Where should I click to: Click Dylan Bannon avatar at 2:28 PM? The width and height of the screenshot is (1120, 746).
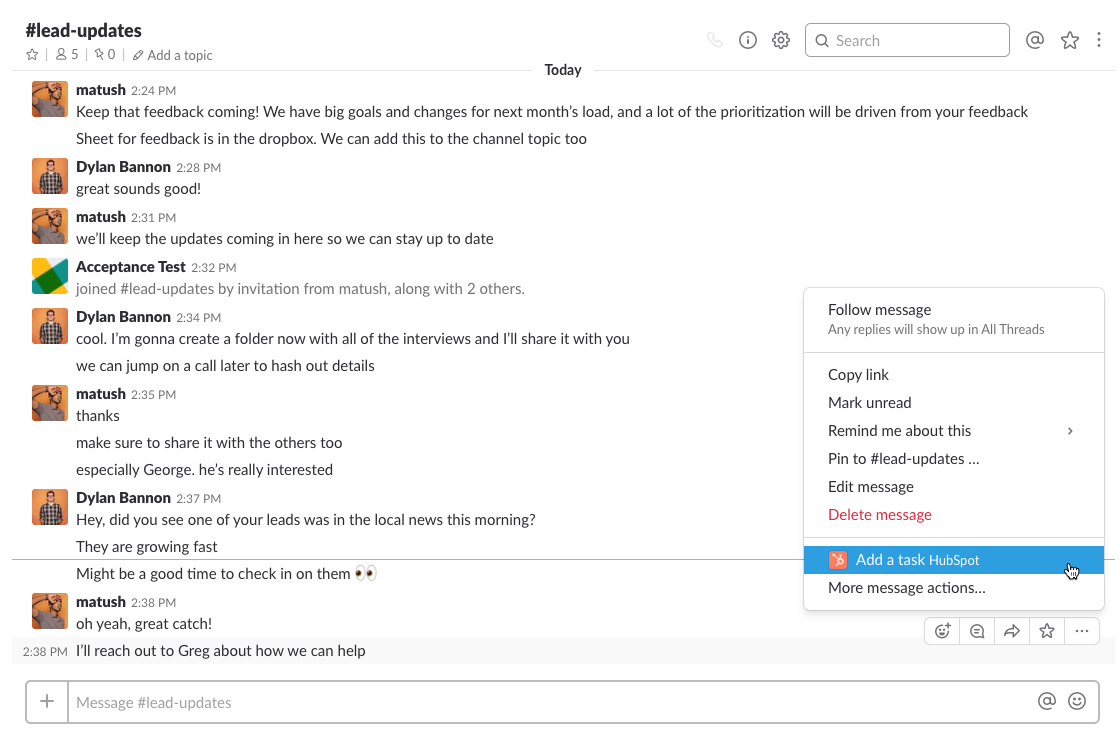pos(50,176)
